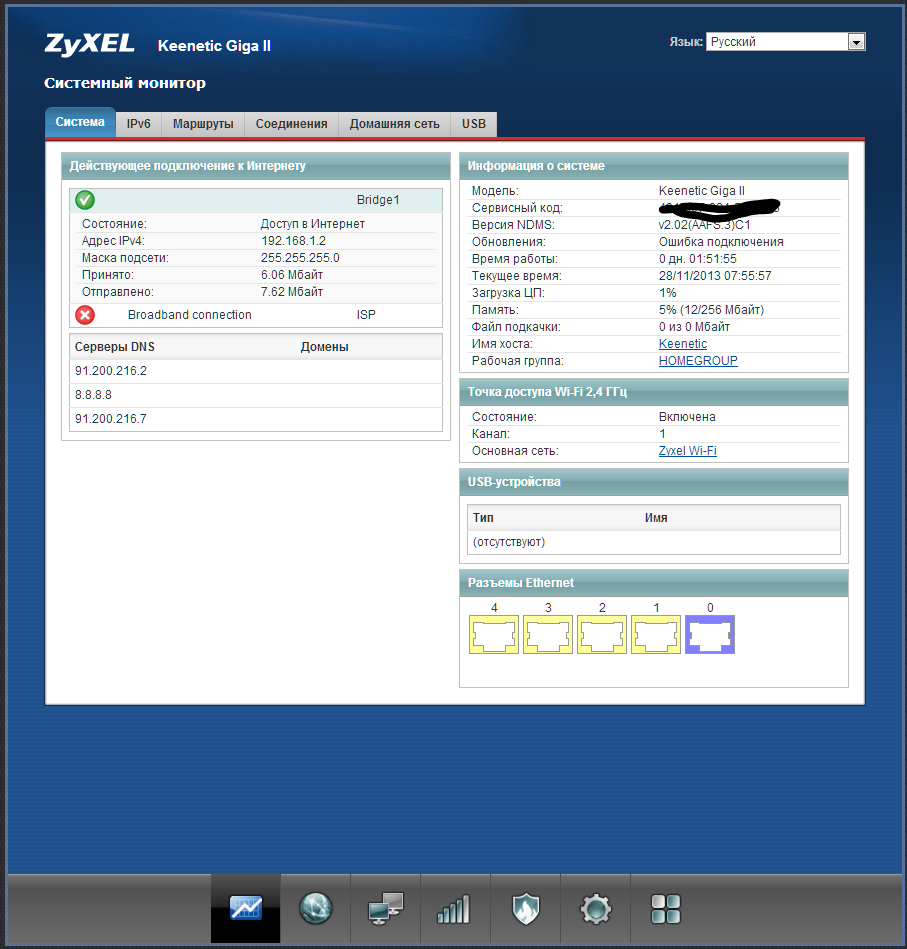The width and height of the screenshot is (907, 949).
Task: Open the Applications four-squares icon
Action: [666, 908]
